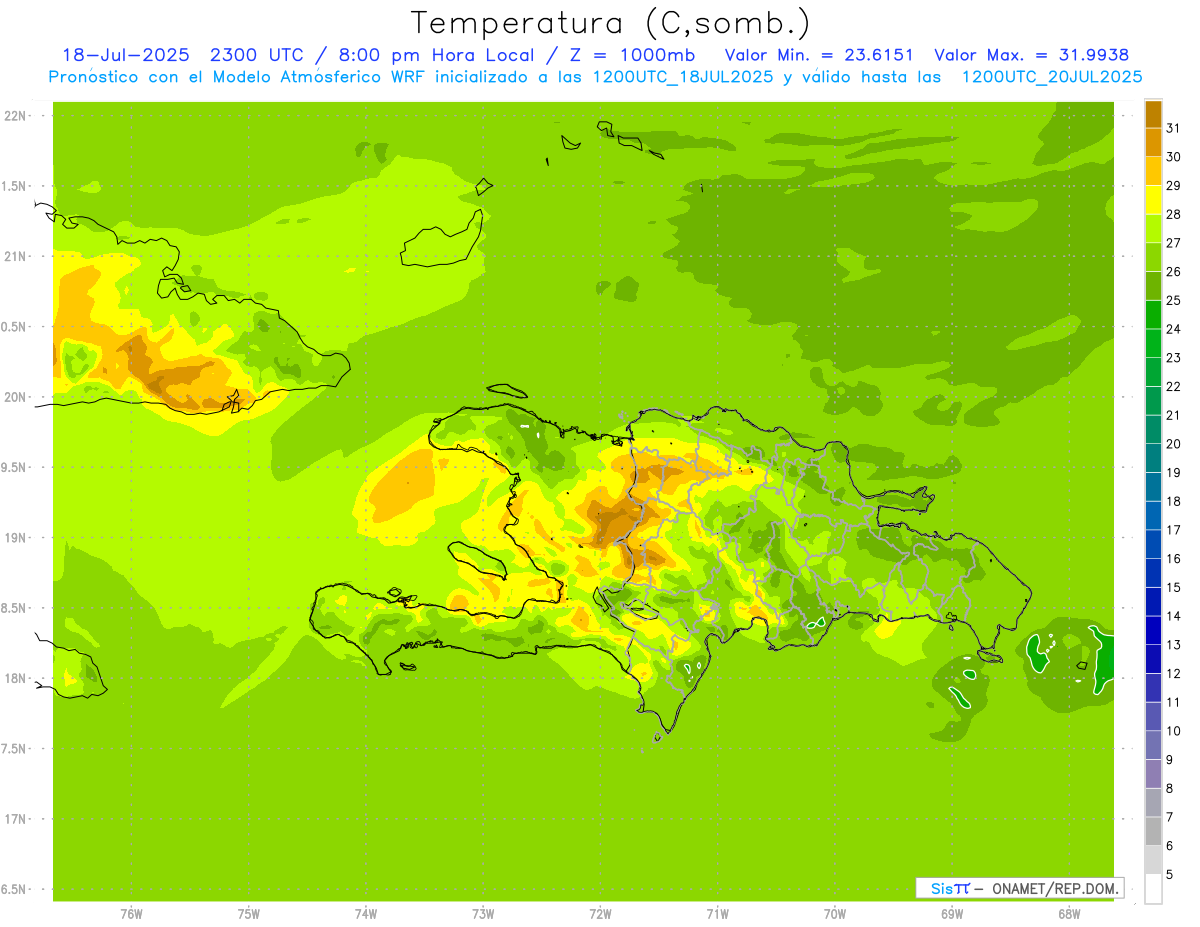The image size is (1200, 927).
Task: Pick the dark orange swatch above 31
Action: pyautogui.click(x=1153, y=114)
